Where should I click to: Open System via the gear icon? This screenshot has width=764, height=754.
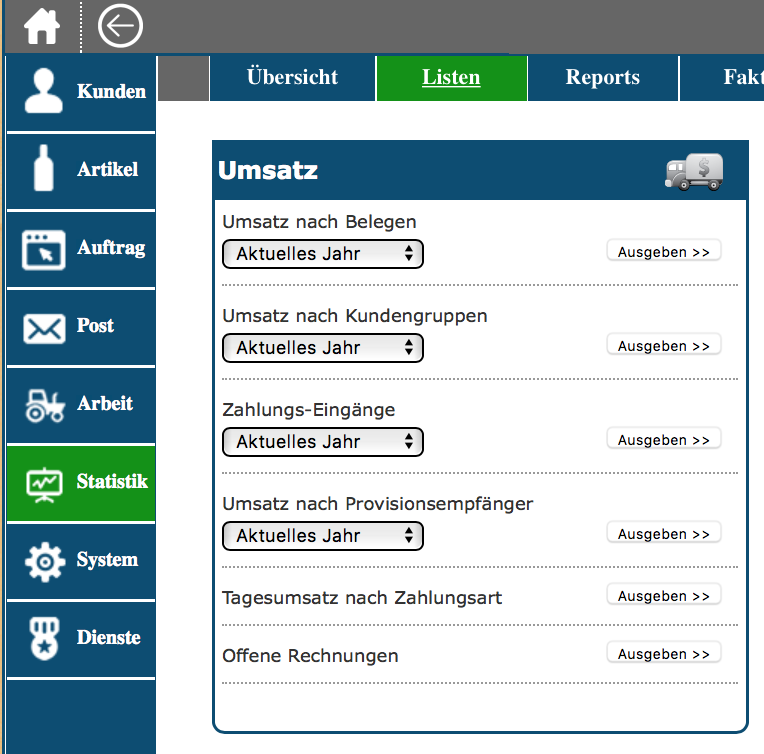[x=43, y=560]
